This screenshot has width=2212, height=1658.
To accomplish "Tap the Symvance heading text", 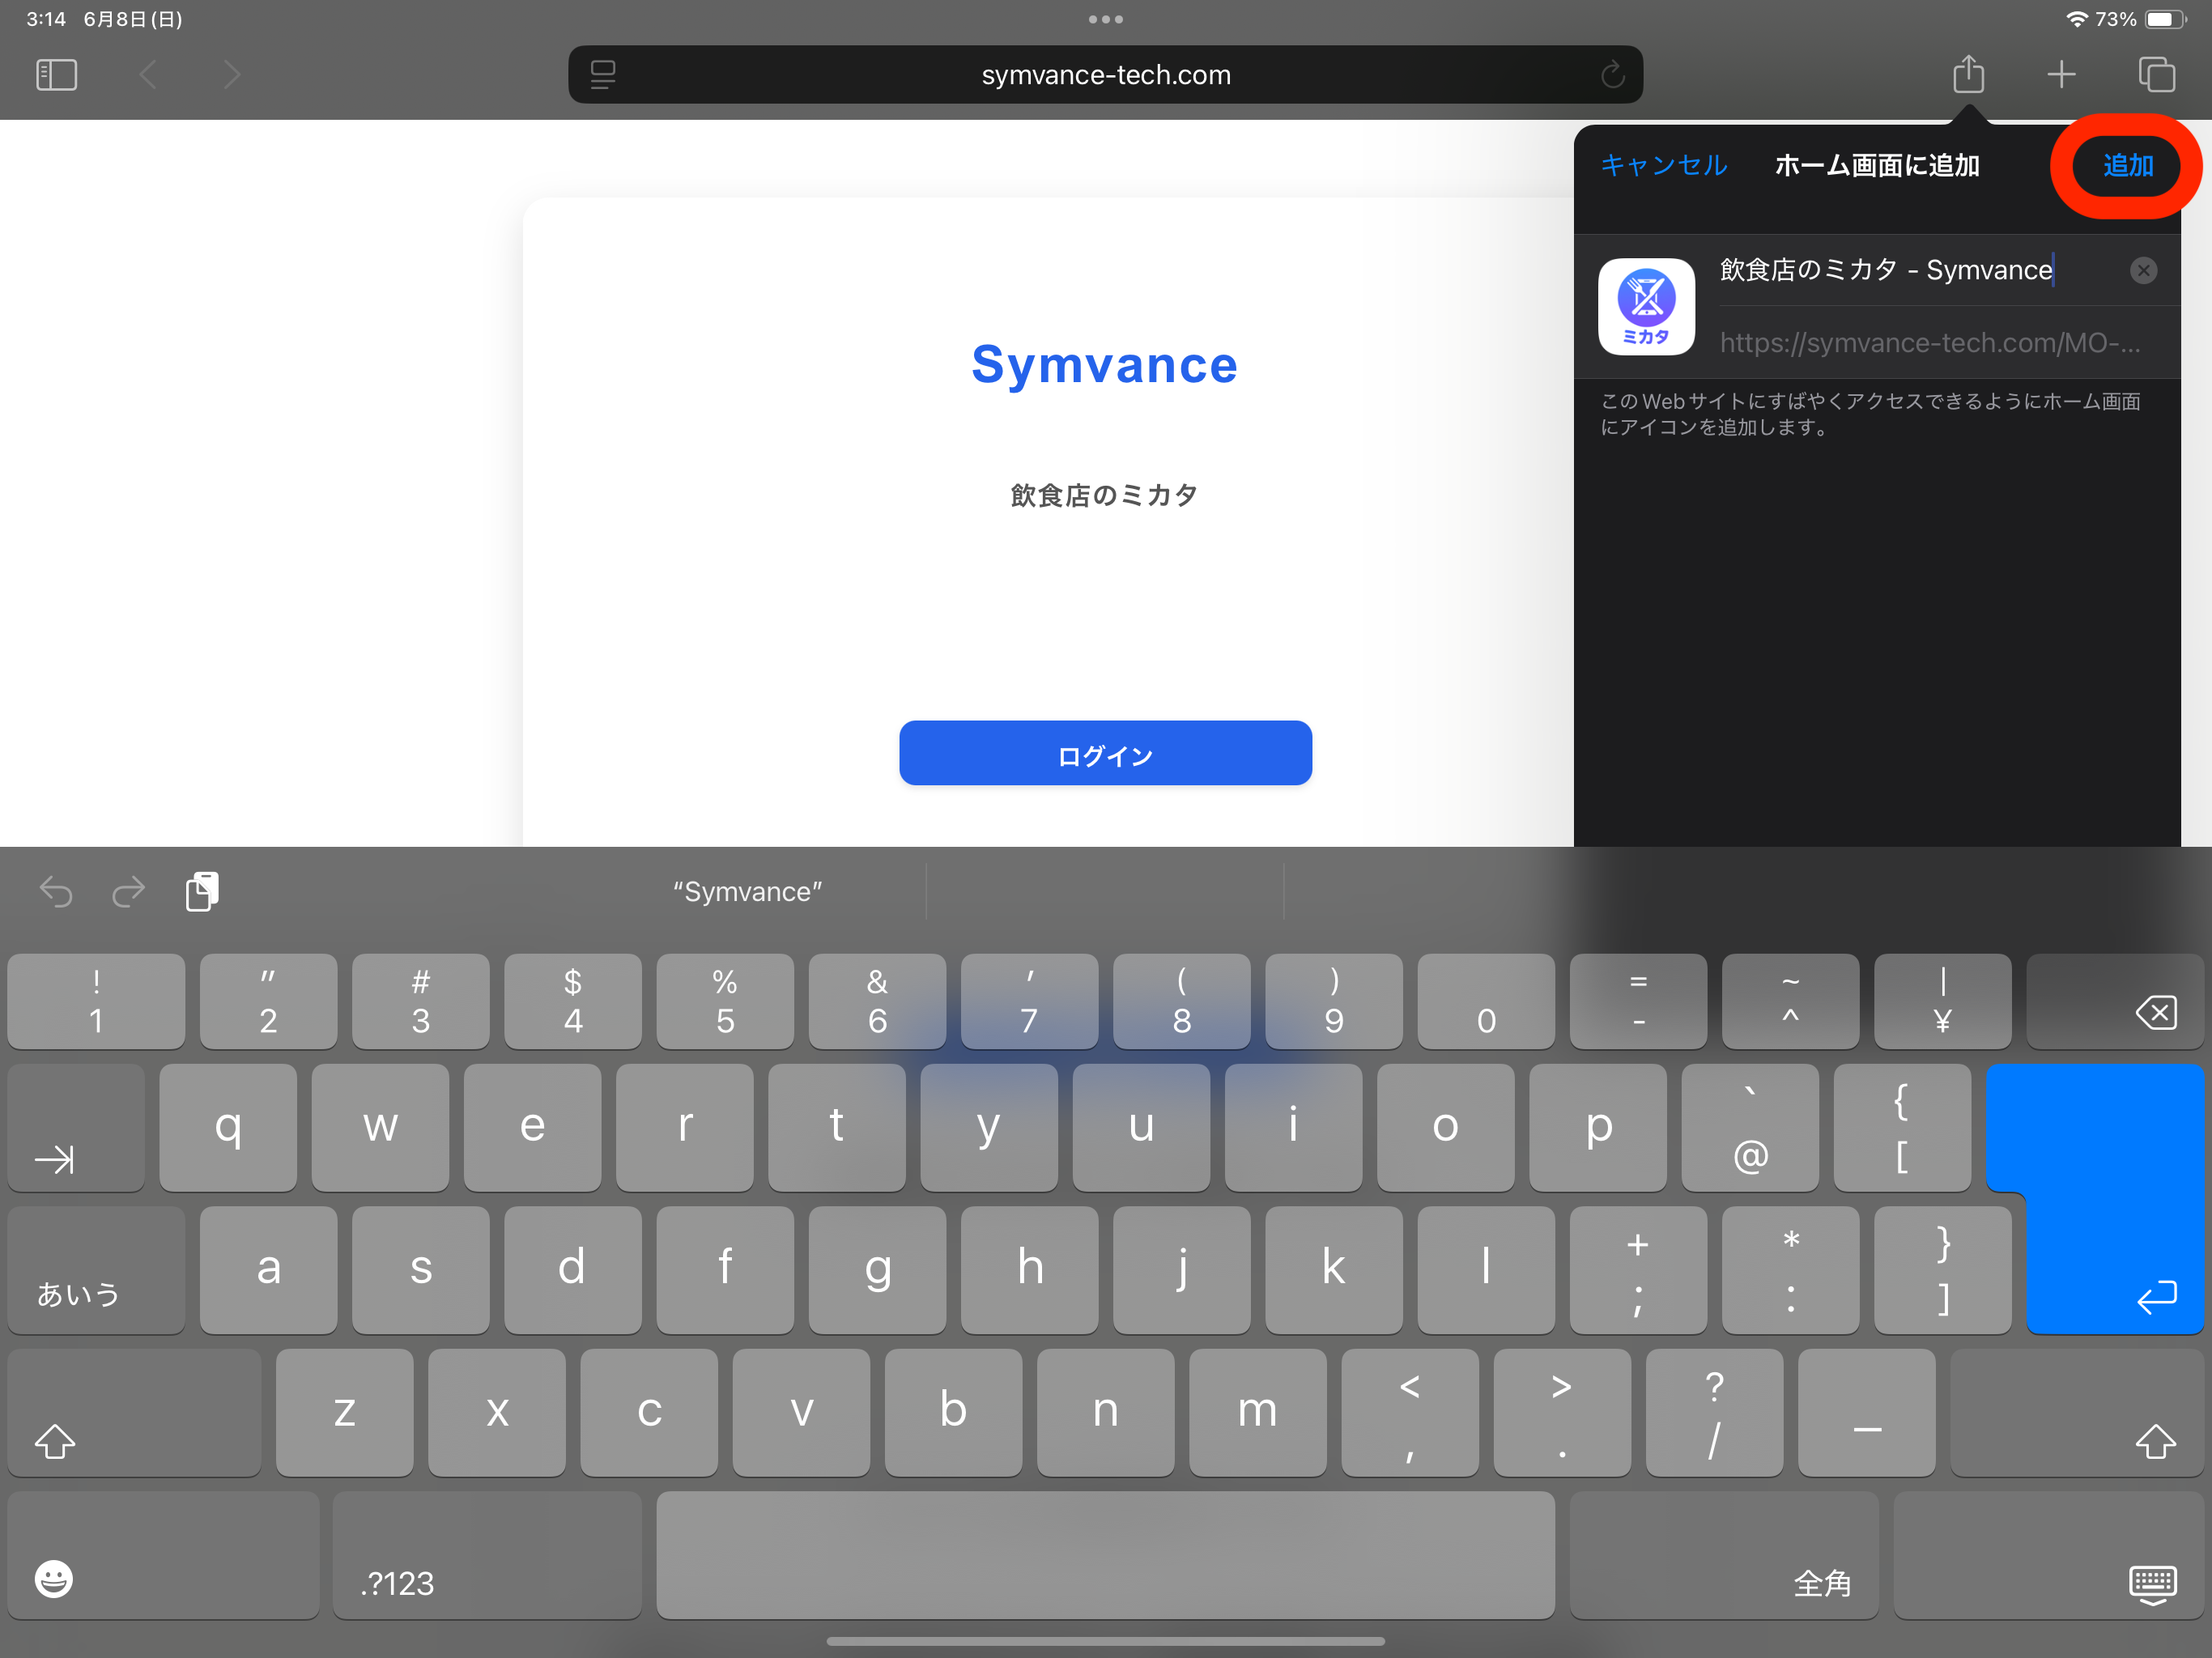I will [x=1104, y=364].
